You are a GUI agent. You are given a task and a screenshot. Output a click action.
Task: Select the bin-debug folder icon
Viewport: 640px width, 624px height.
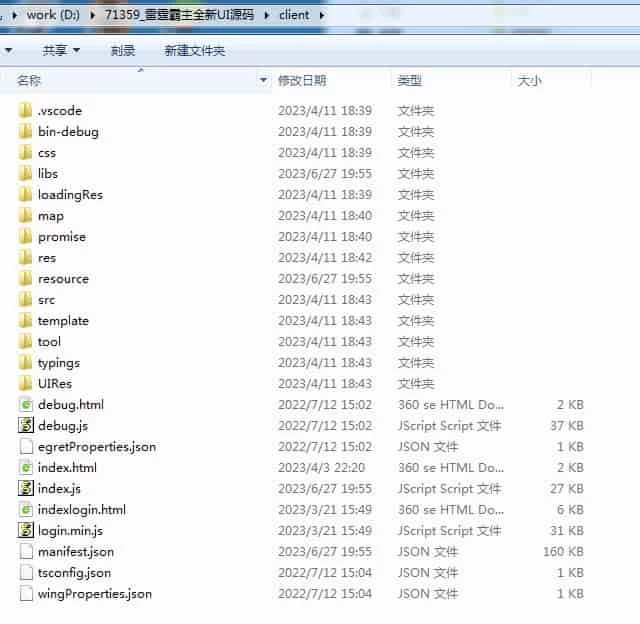pos(26,132)
